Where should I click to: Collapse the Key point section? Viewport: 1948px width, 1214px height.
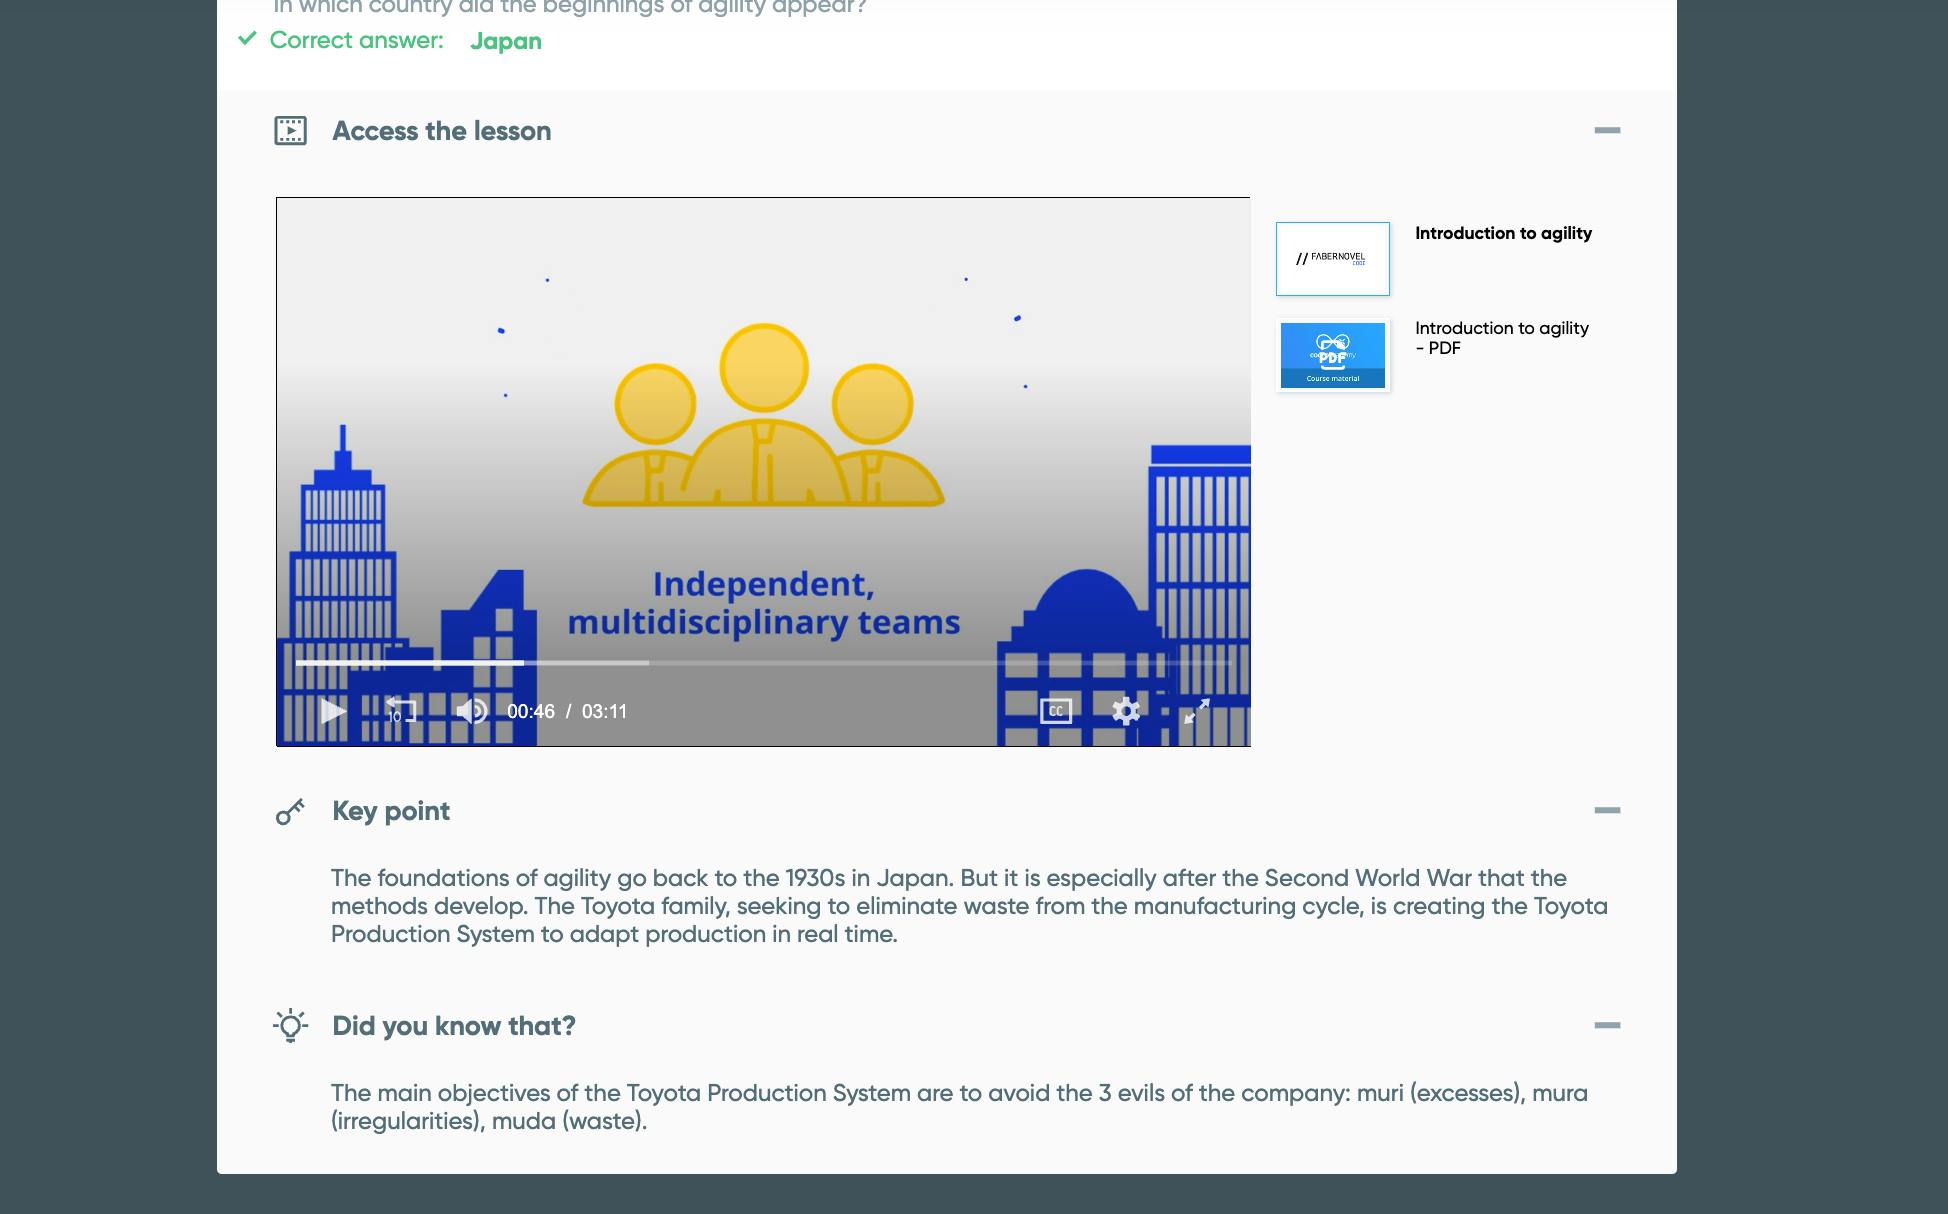(x=1607, y=810)
